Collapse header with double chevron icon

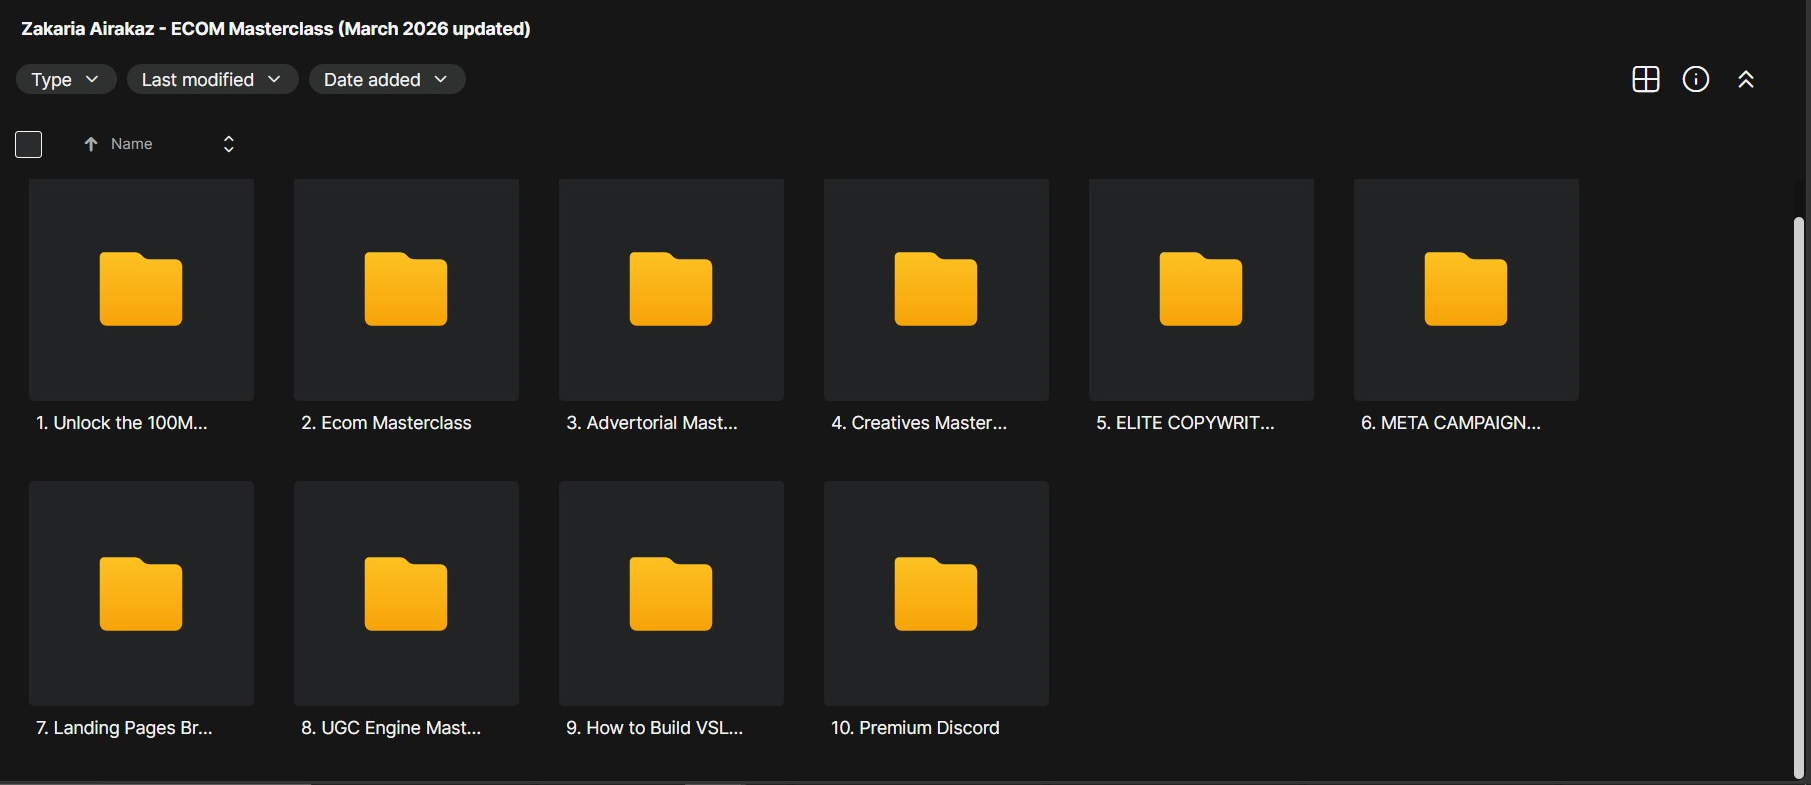pos(1746,79)
